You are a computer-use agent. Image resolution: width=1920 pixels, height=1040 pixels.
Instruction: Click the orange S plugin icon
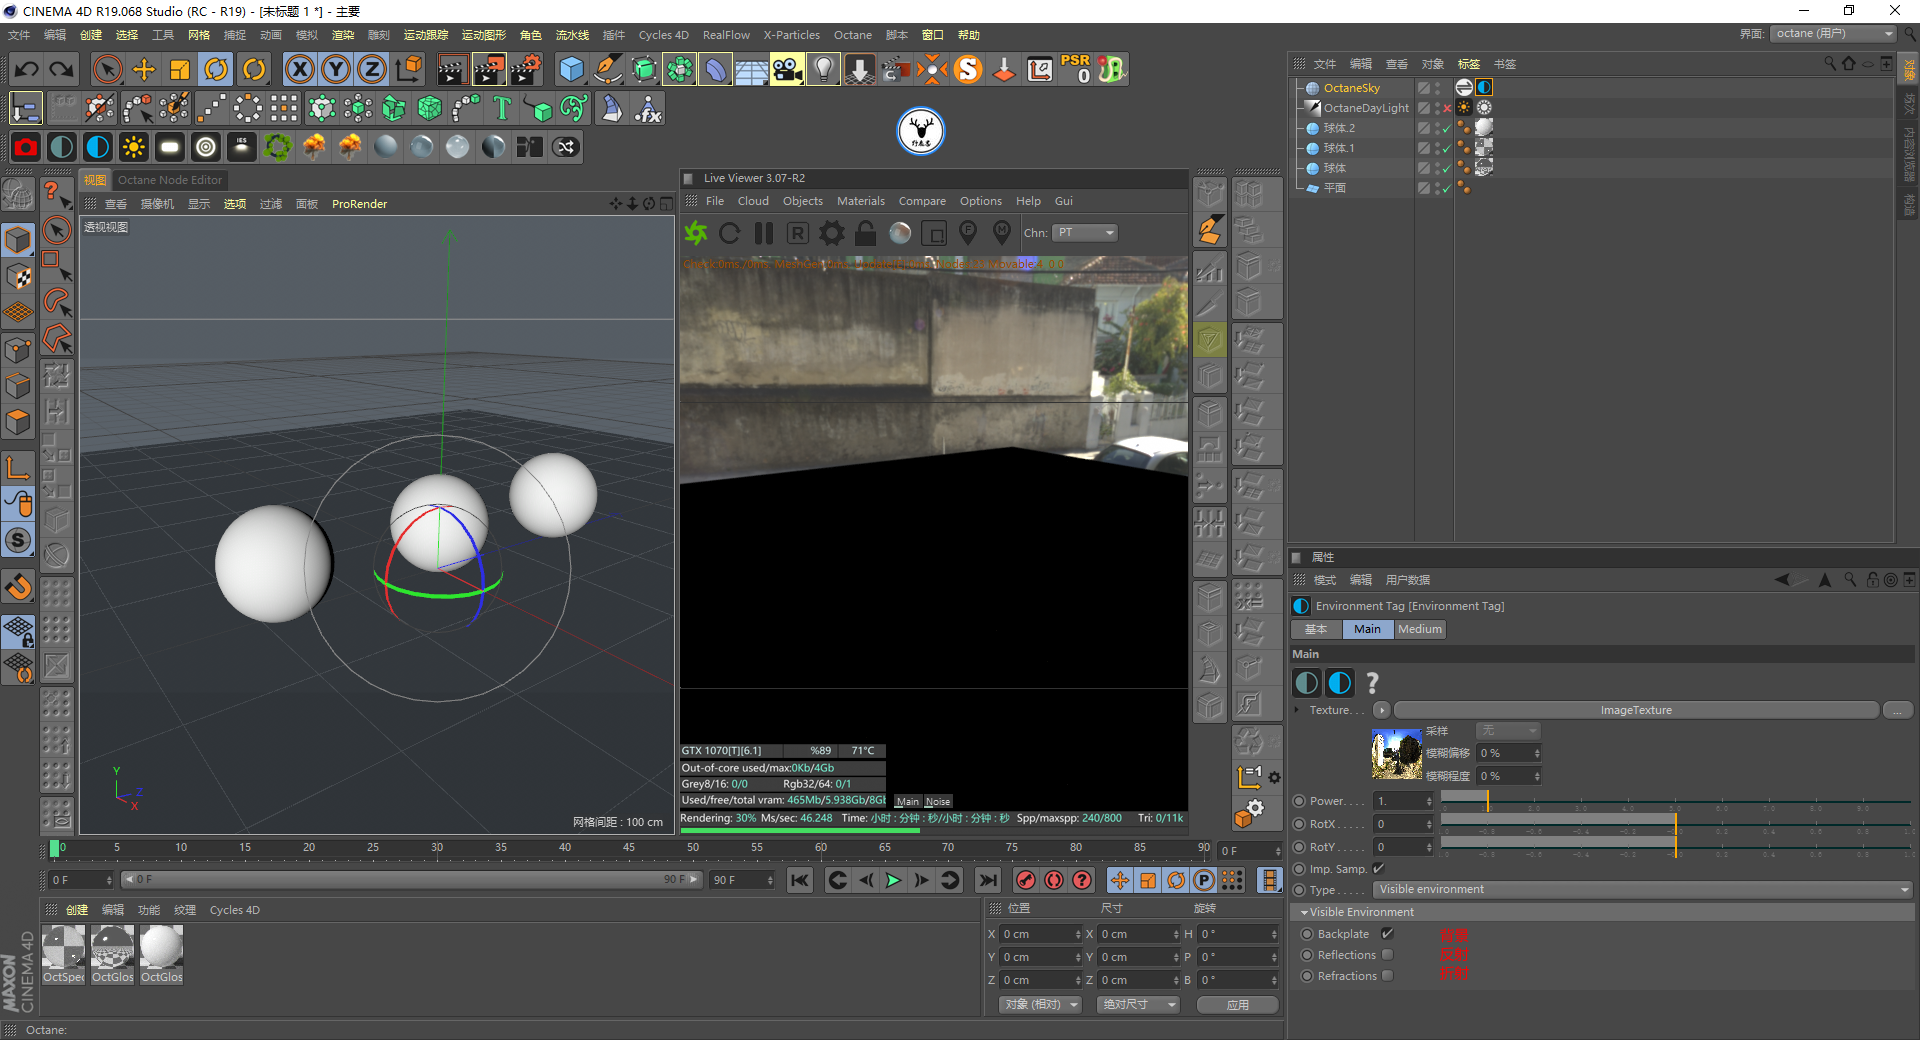(968, 69)
